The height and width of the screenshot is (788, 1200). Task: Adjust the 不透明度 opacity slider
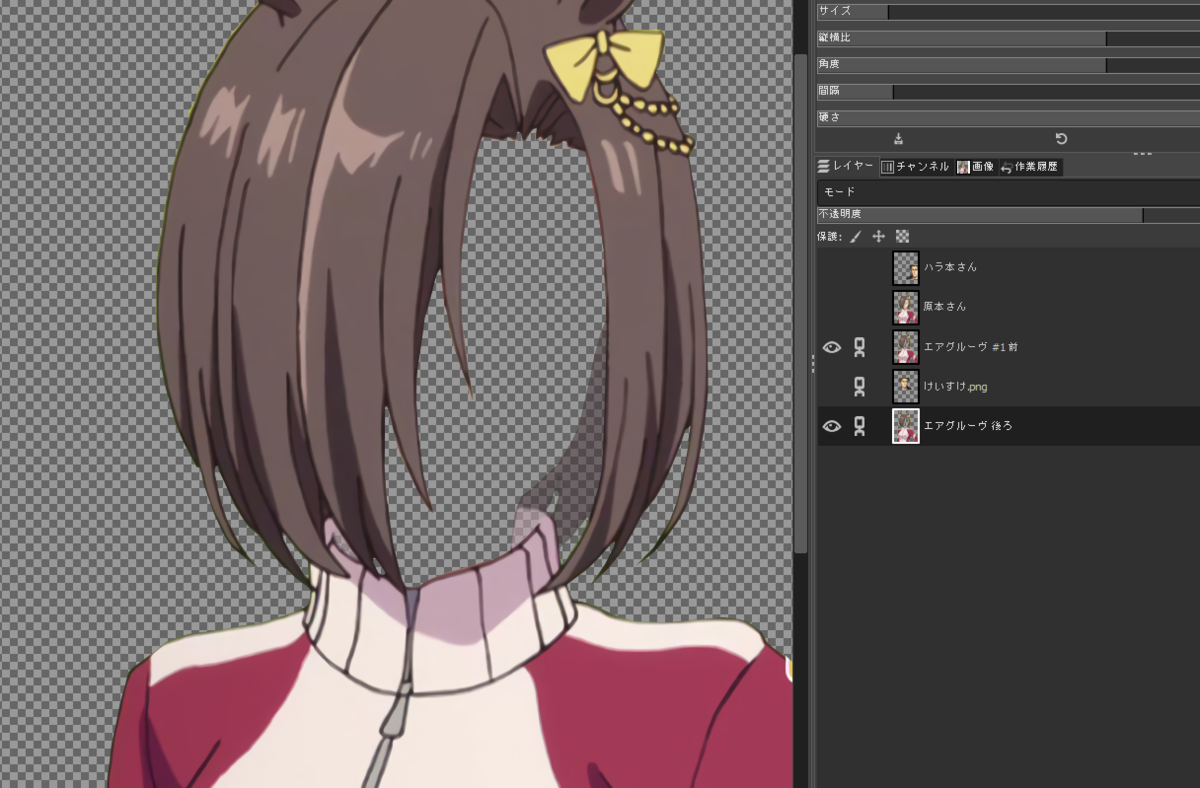click(x=1000, y=213)
